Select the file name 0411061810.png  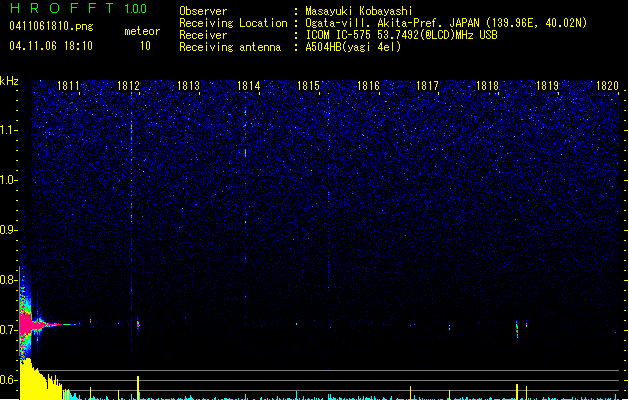pyautogui.click(x=51, y=26)
